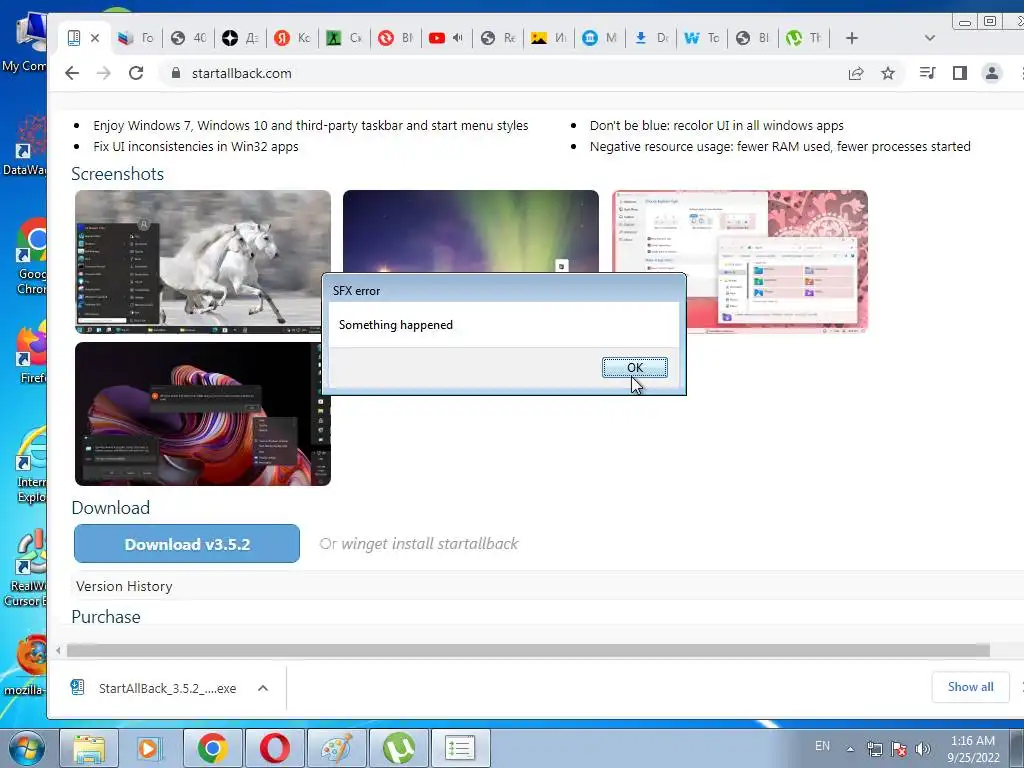Open the Chrome profile avatar icon
This screenshot has height=768, width=1024.
click(x=991, y=73)
